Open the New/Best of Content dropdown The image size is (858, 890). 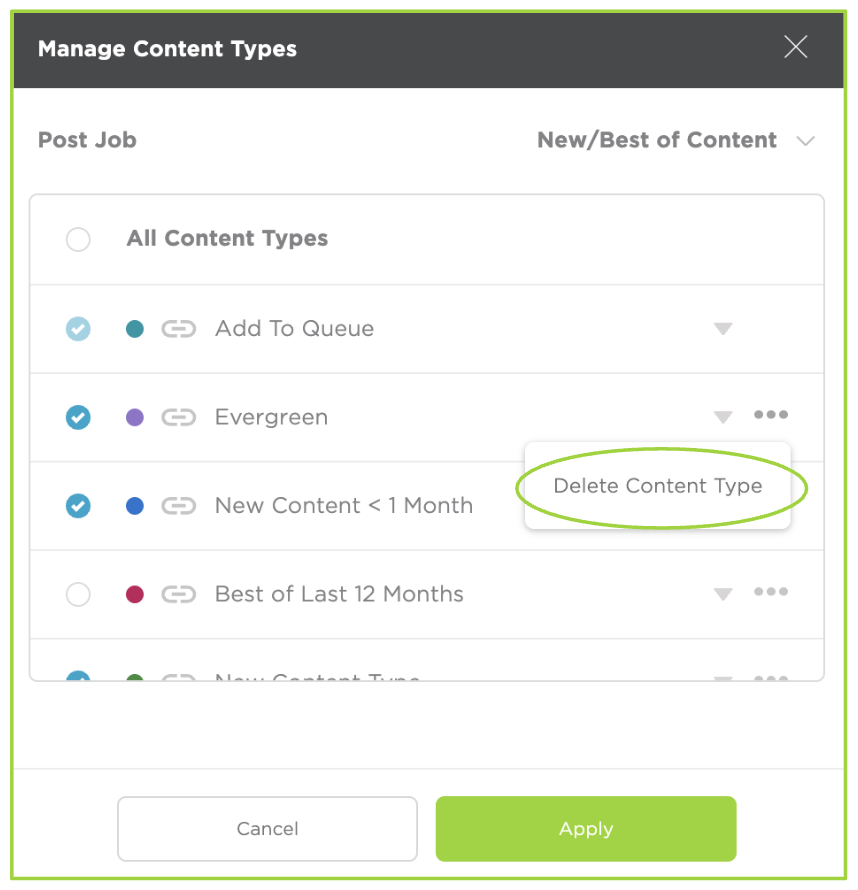point(676,140)
